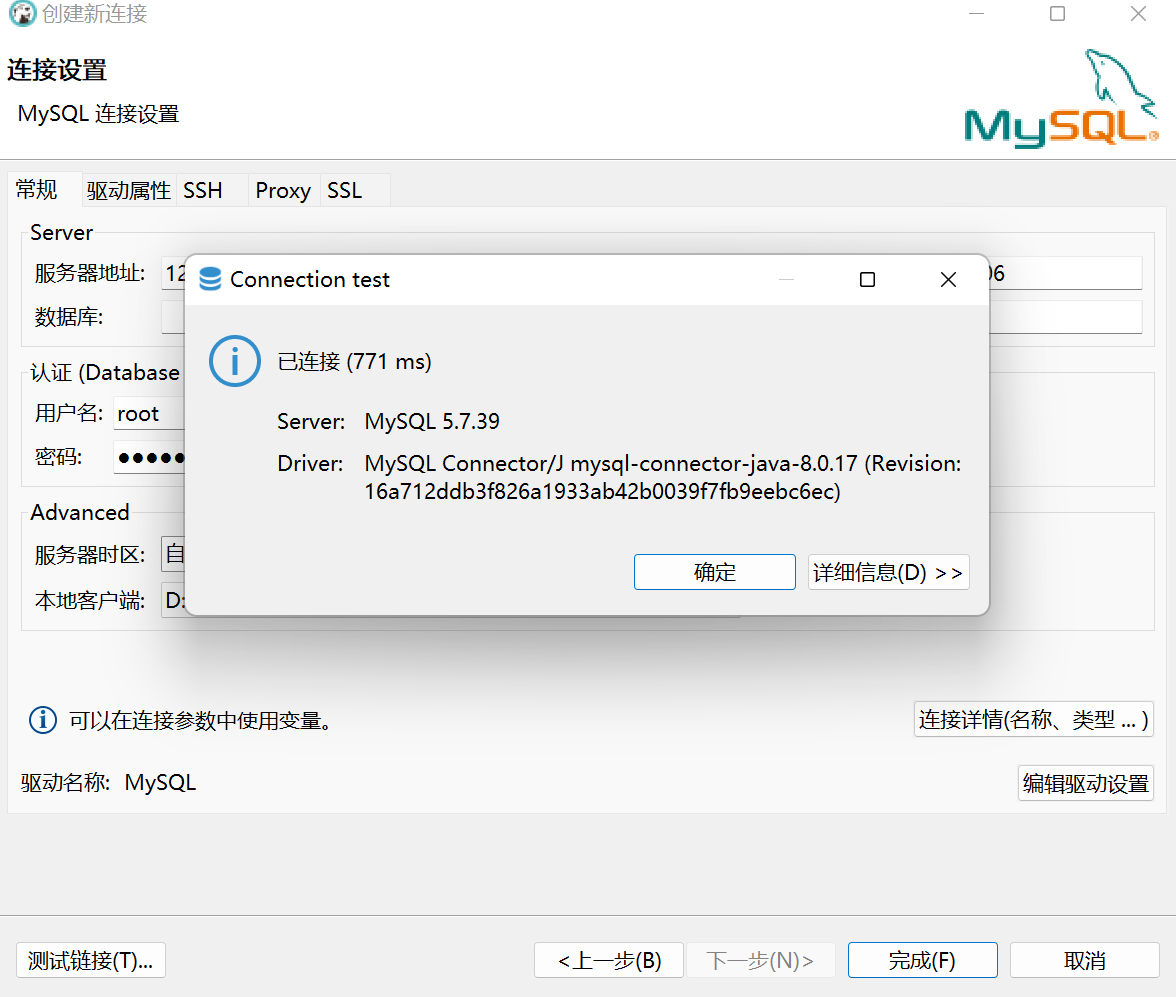
Task: Maximize the 创建新连接 window
Action: pos(1058,14)
